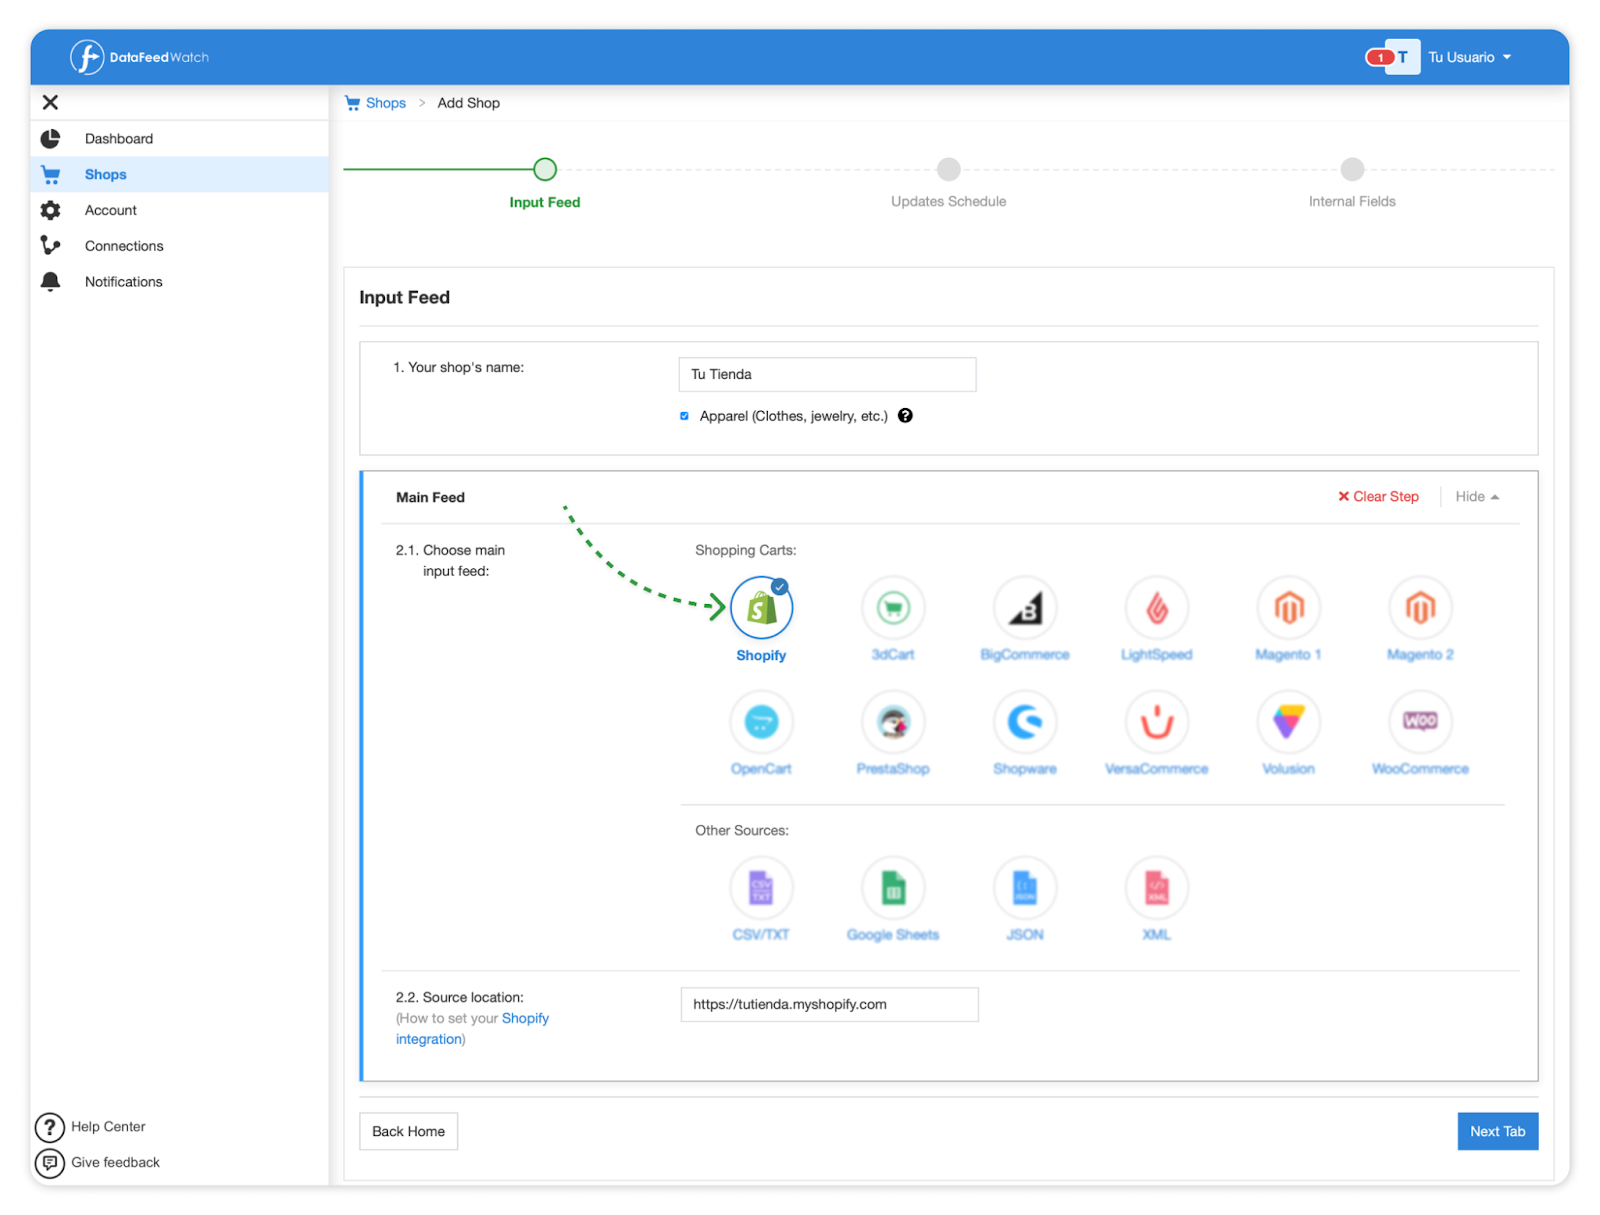Open the Connections sidebar item

179,246
